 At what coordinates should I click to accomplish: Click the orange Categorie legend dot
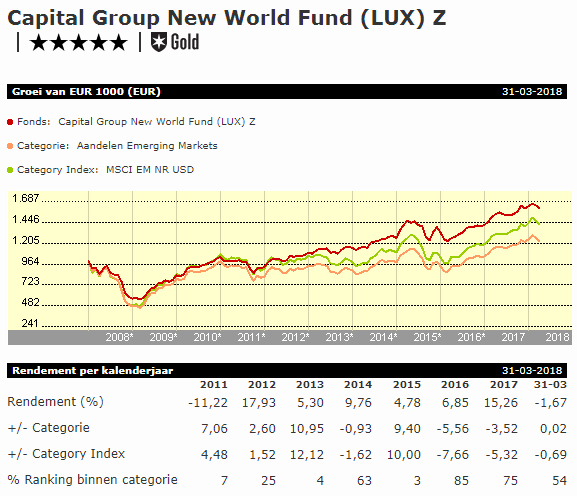coord(10,146)
